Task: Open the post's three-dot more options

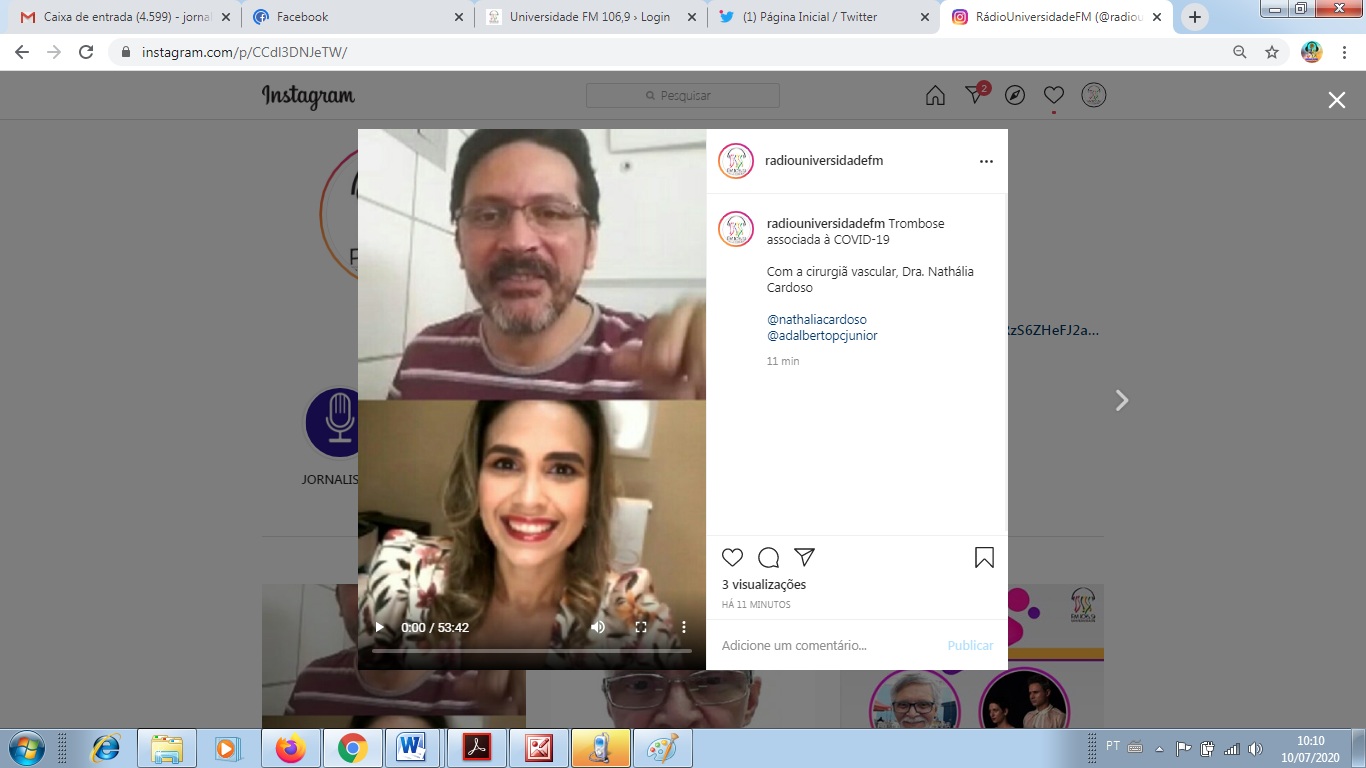Action: (986, 161)
